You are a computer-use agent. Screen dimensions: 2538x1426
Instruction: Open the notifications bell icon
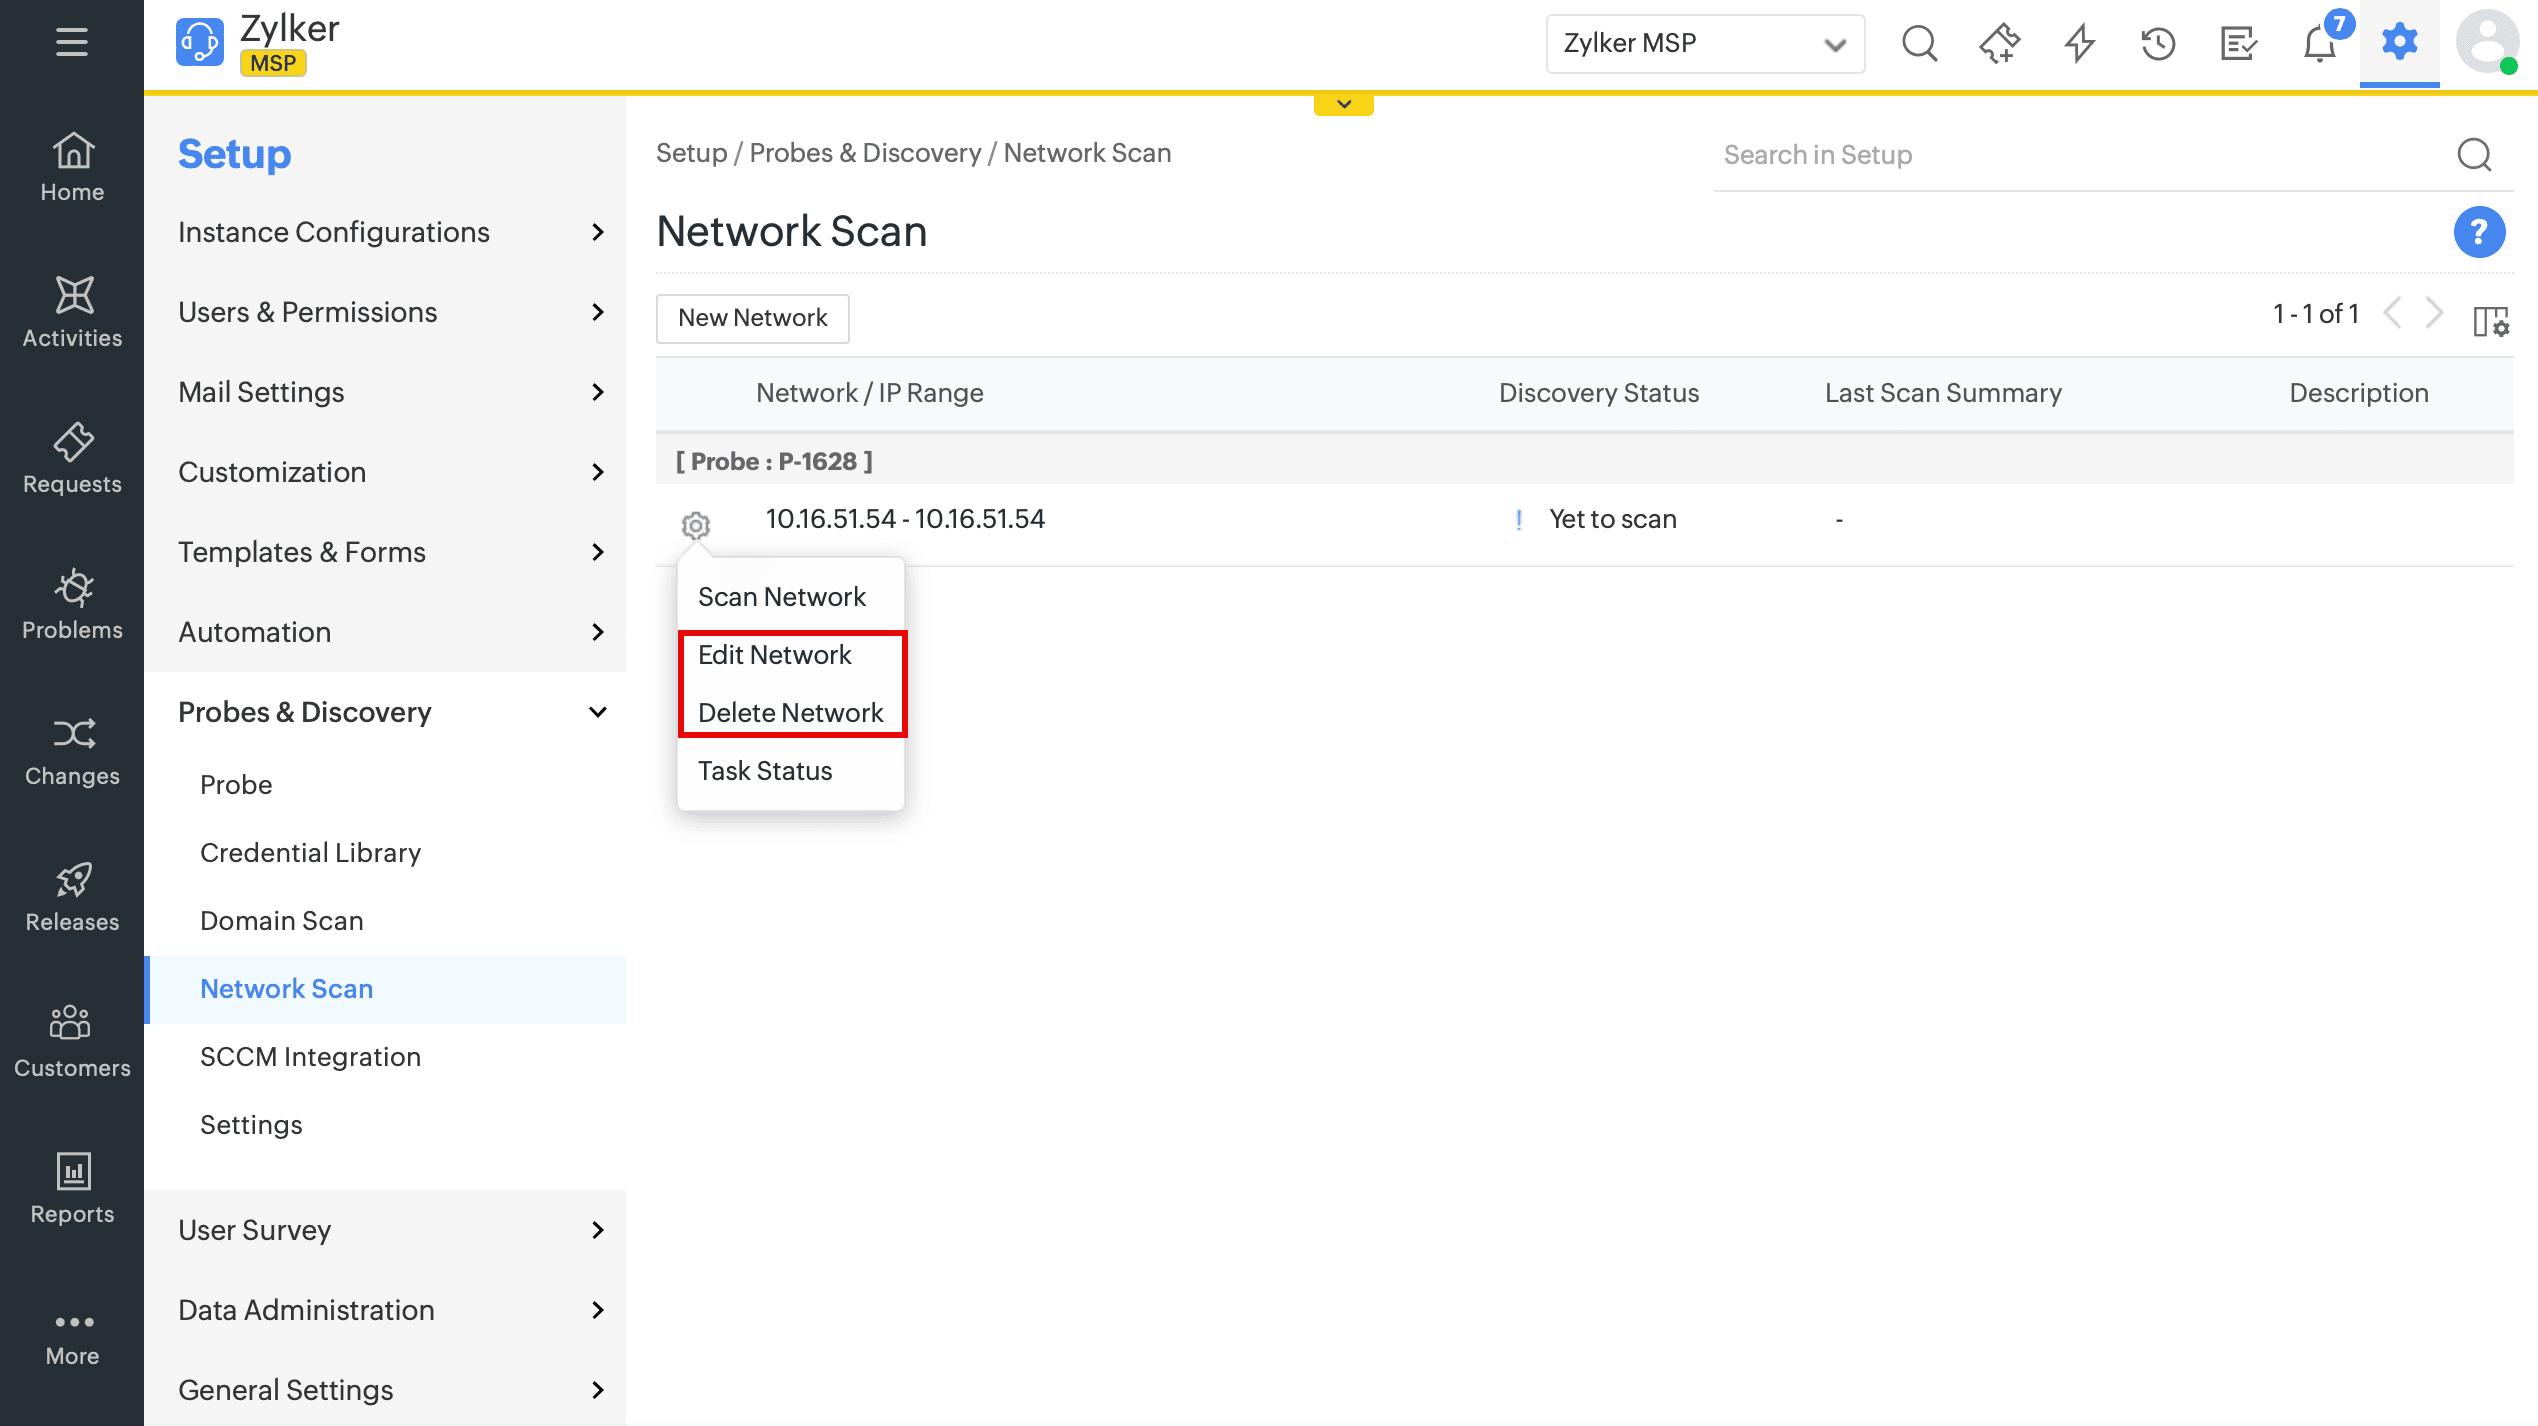click(2318, 44)
